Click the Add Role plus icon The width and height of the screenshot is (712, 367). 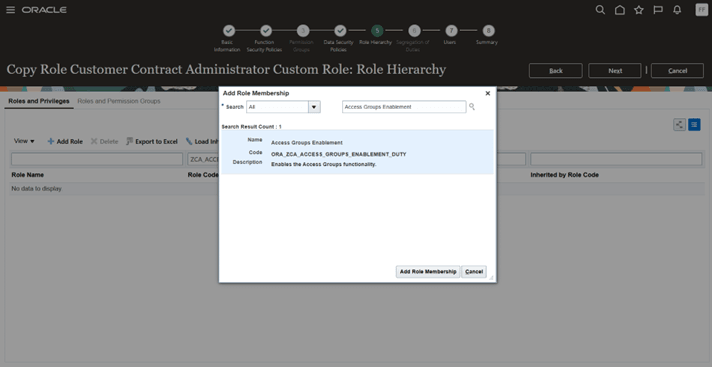coord(51,142)
